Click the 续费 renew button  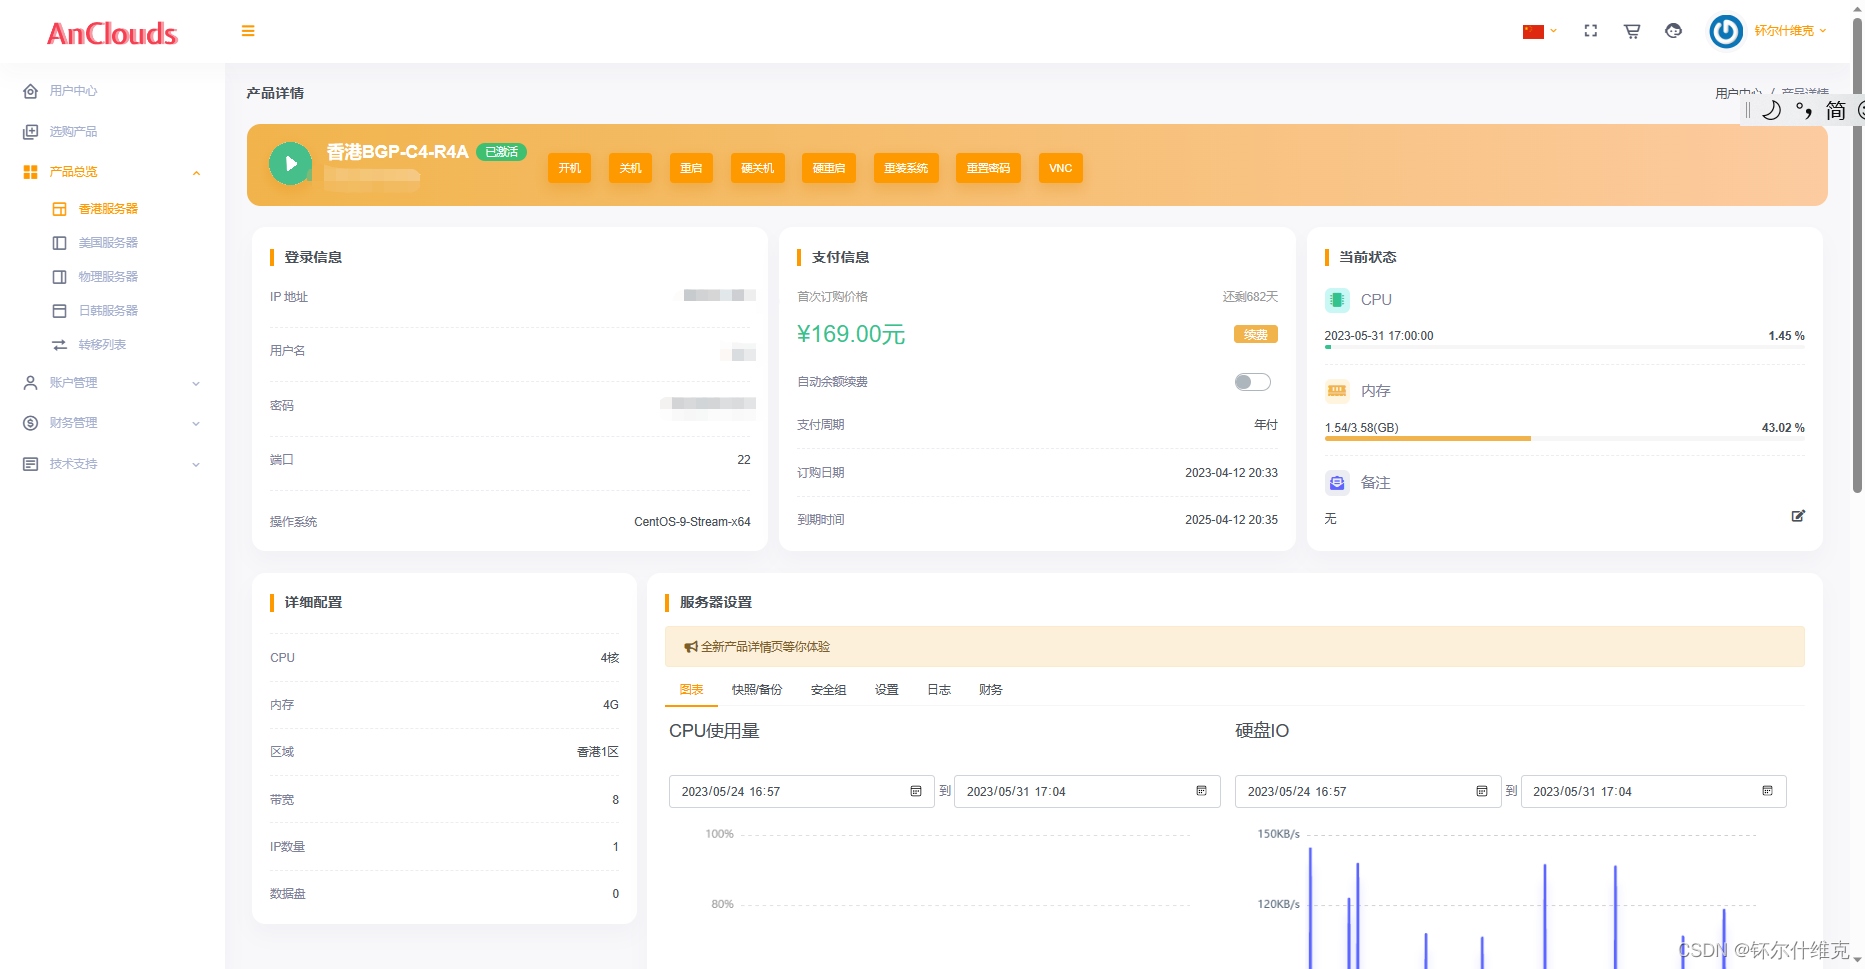pos(1256,335)
